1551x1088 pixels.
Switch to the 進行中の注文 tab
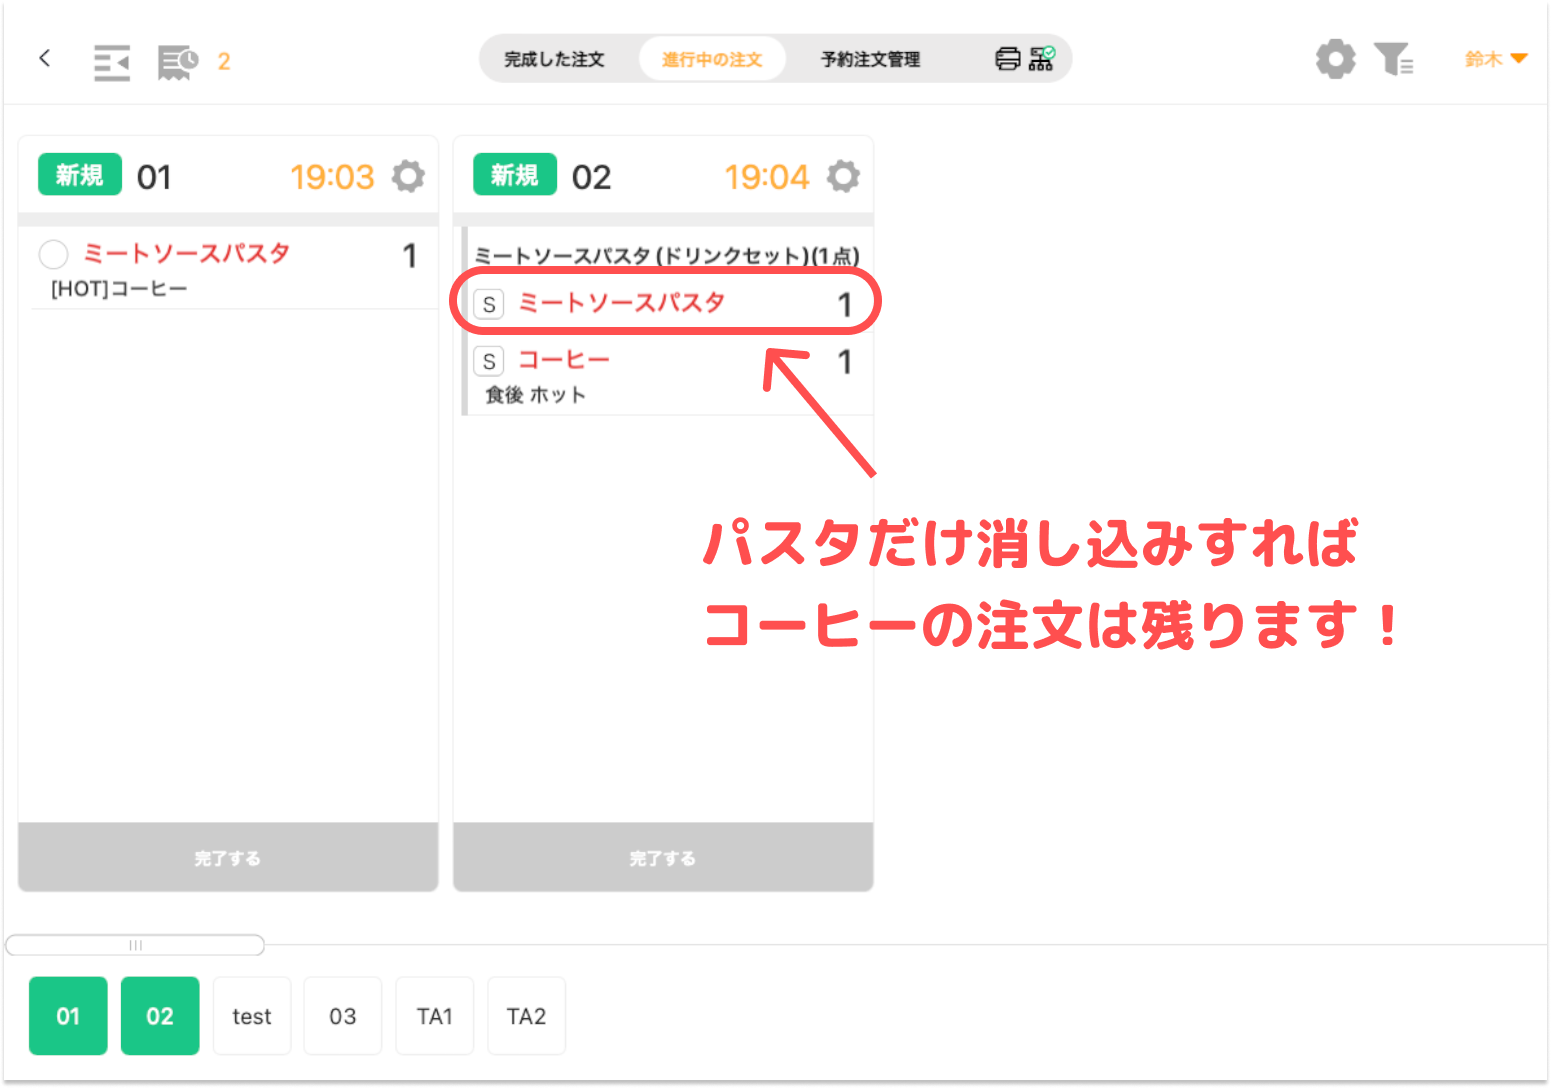pos(712,59)
